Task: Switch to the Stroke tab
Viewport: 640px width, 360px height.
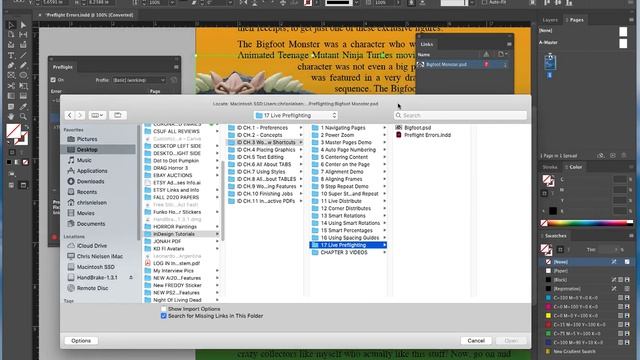Action: pyautogui.click(x=549, y=167)
